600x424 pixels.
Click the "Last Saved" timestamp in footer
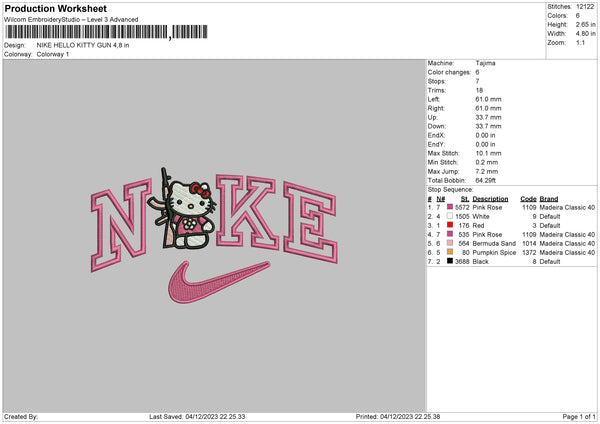[197, 417]
